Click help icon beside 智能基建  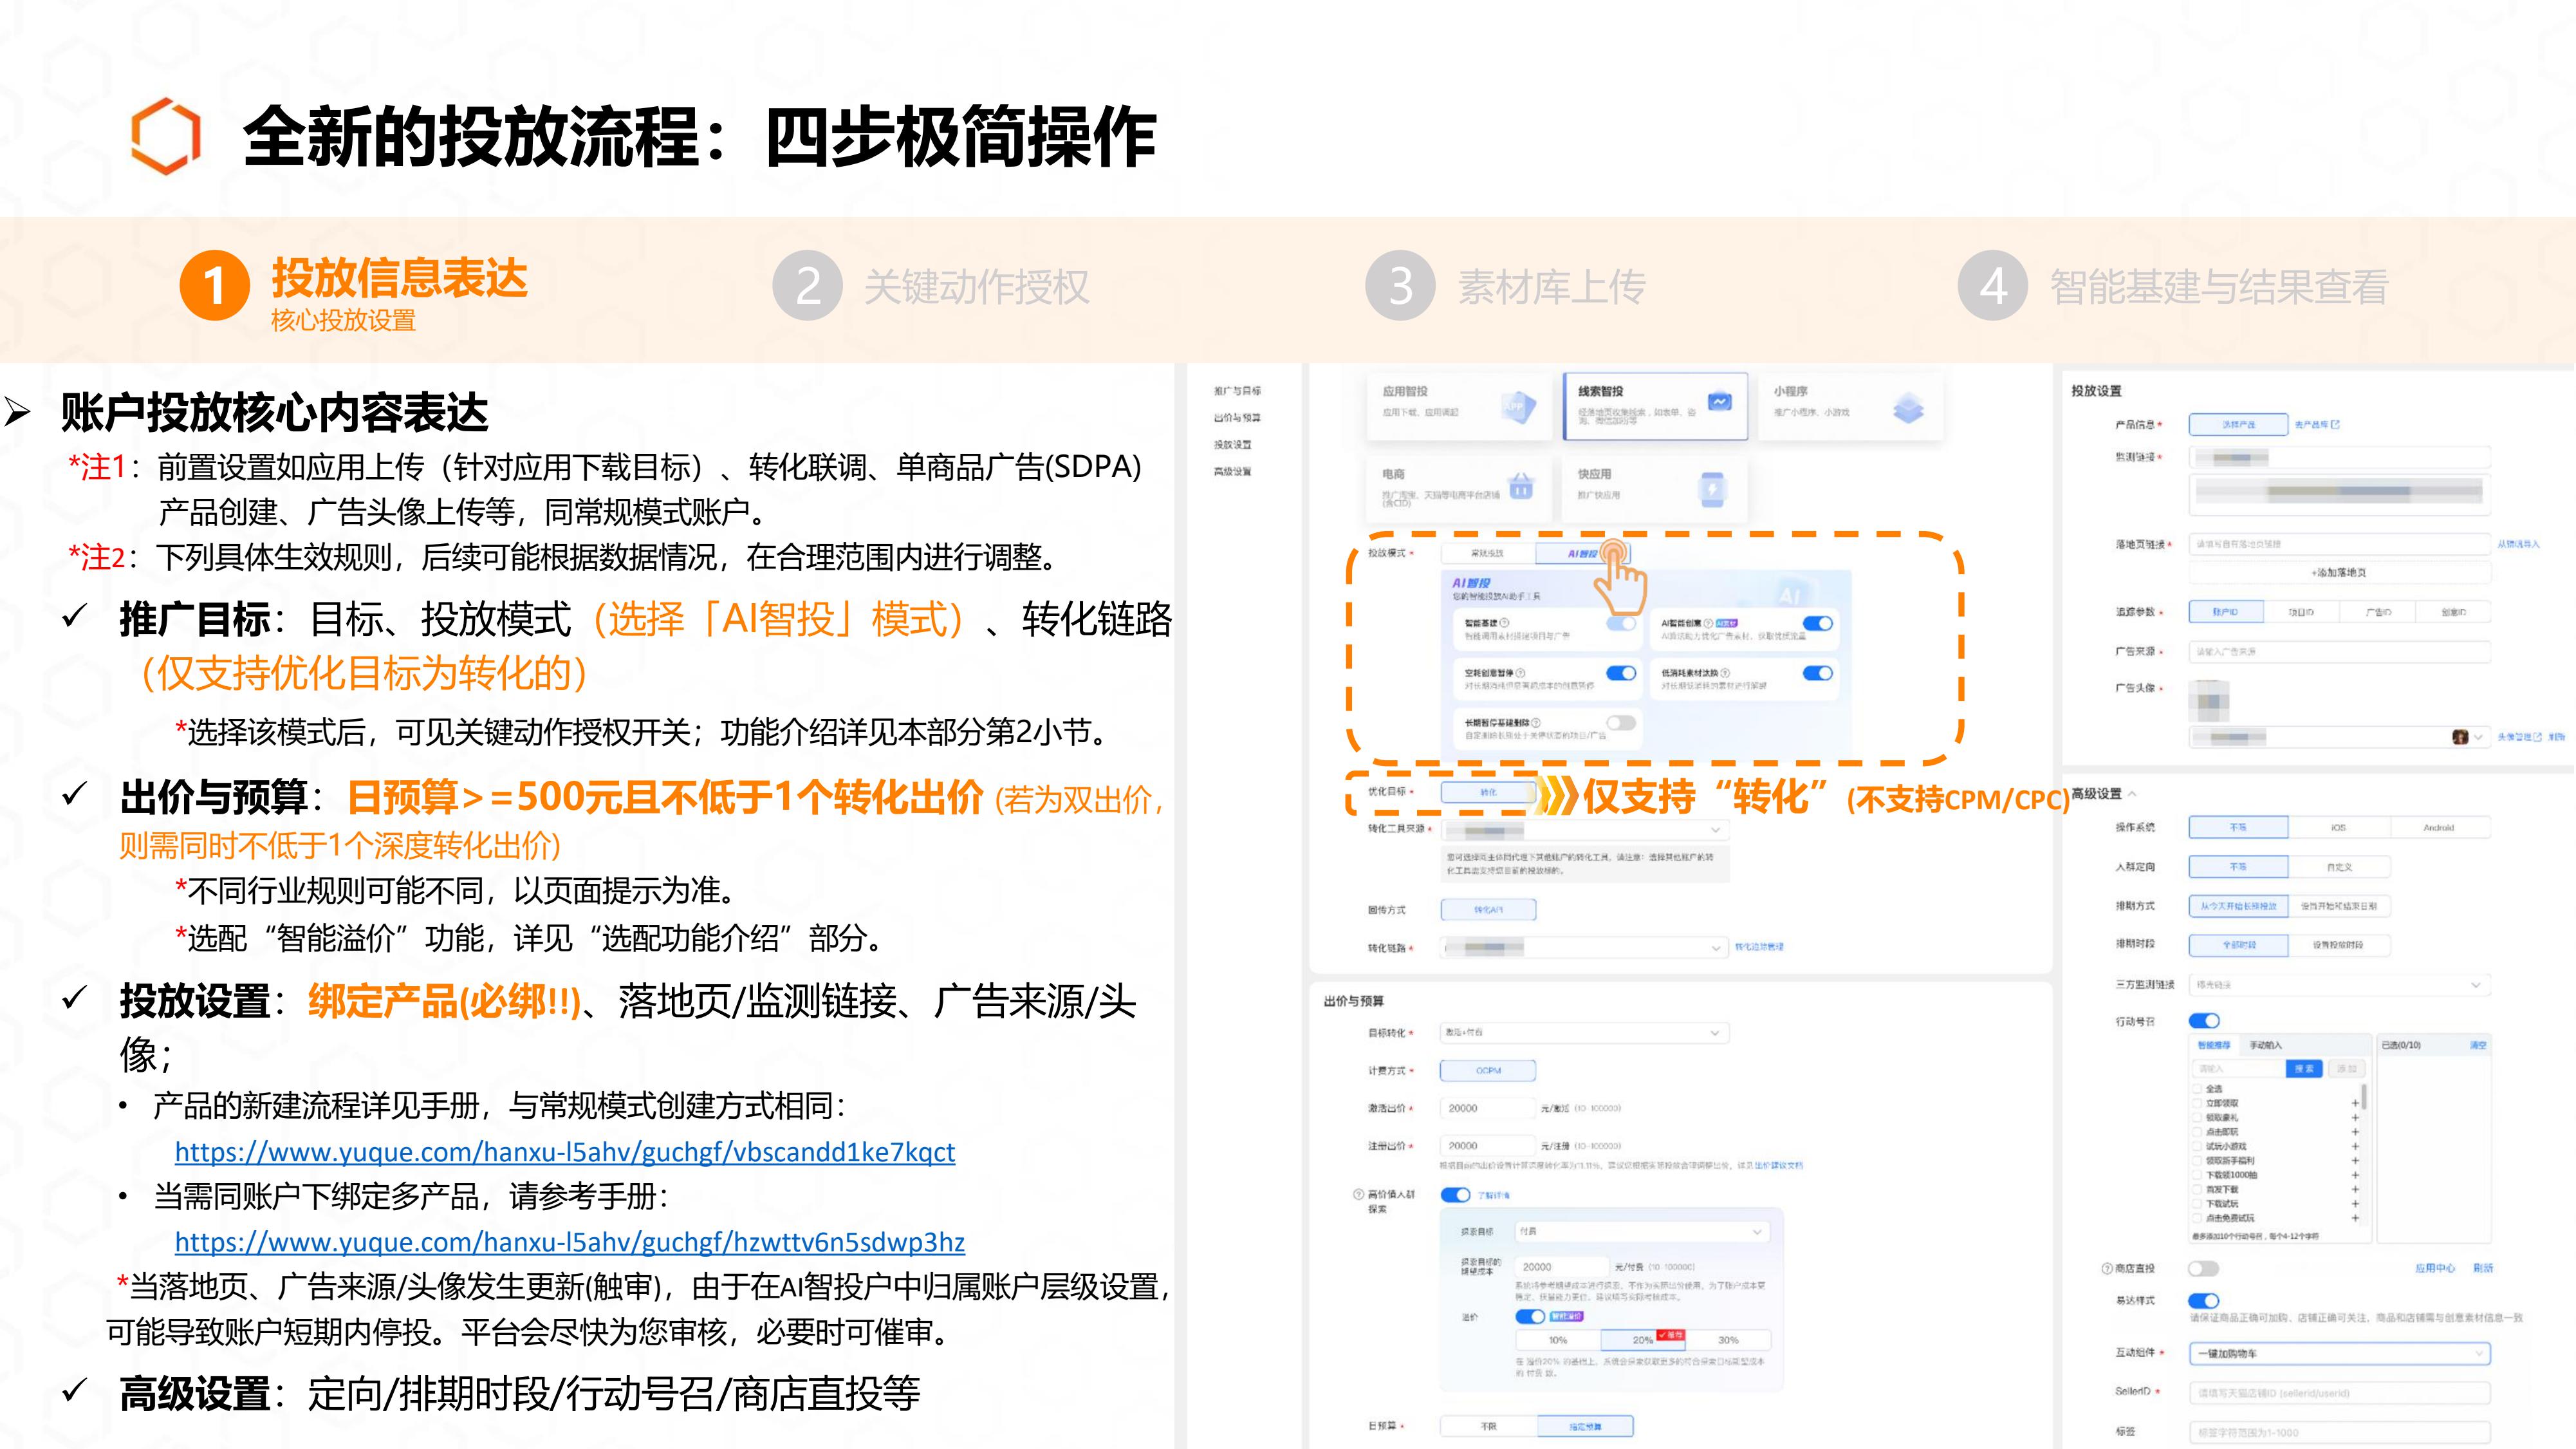(x=1505, y=623)
